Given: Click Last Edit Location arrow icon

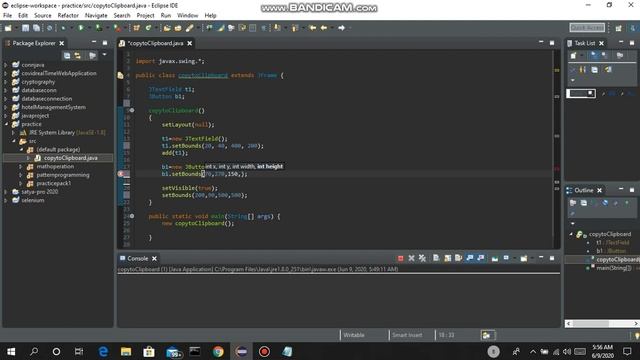Looking at the screenshot, I should pyautogui.click(x=313, y=28).
